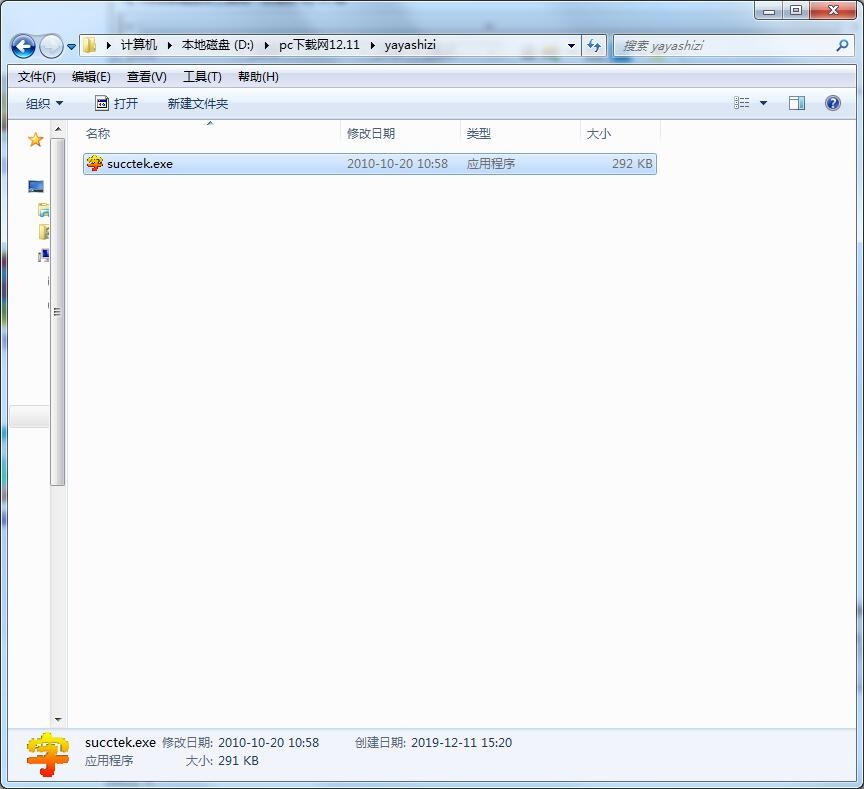This screenshot has height=789, width=864.
Task: Click the large succtek icon in details pane
Action: tap(48, 754)
